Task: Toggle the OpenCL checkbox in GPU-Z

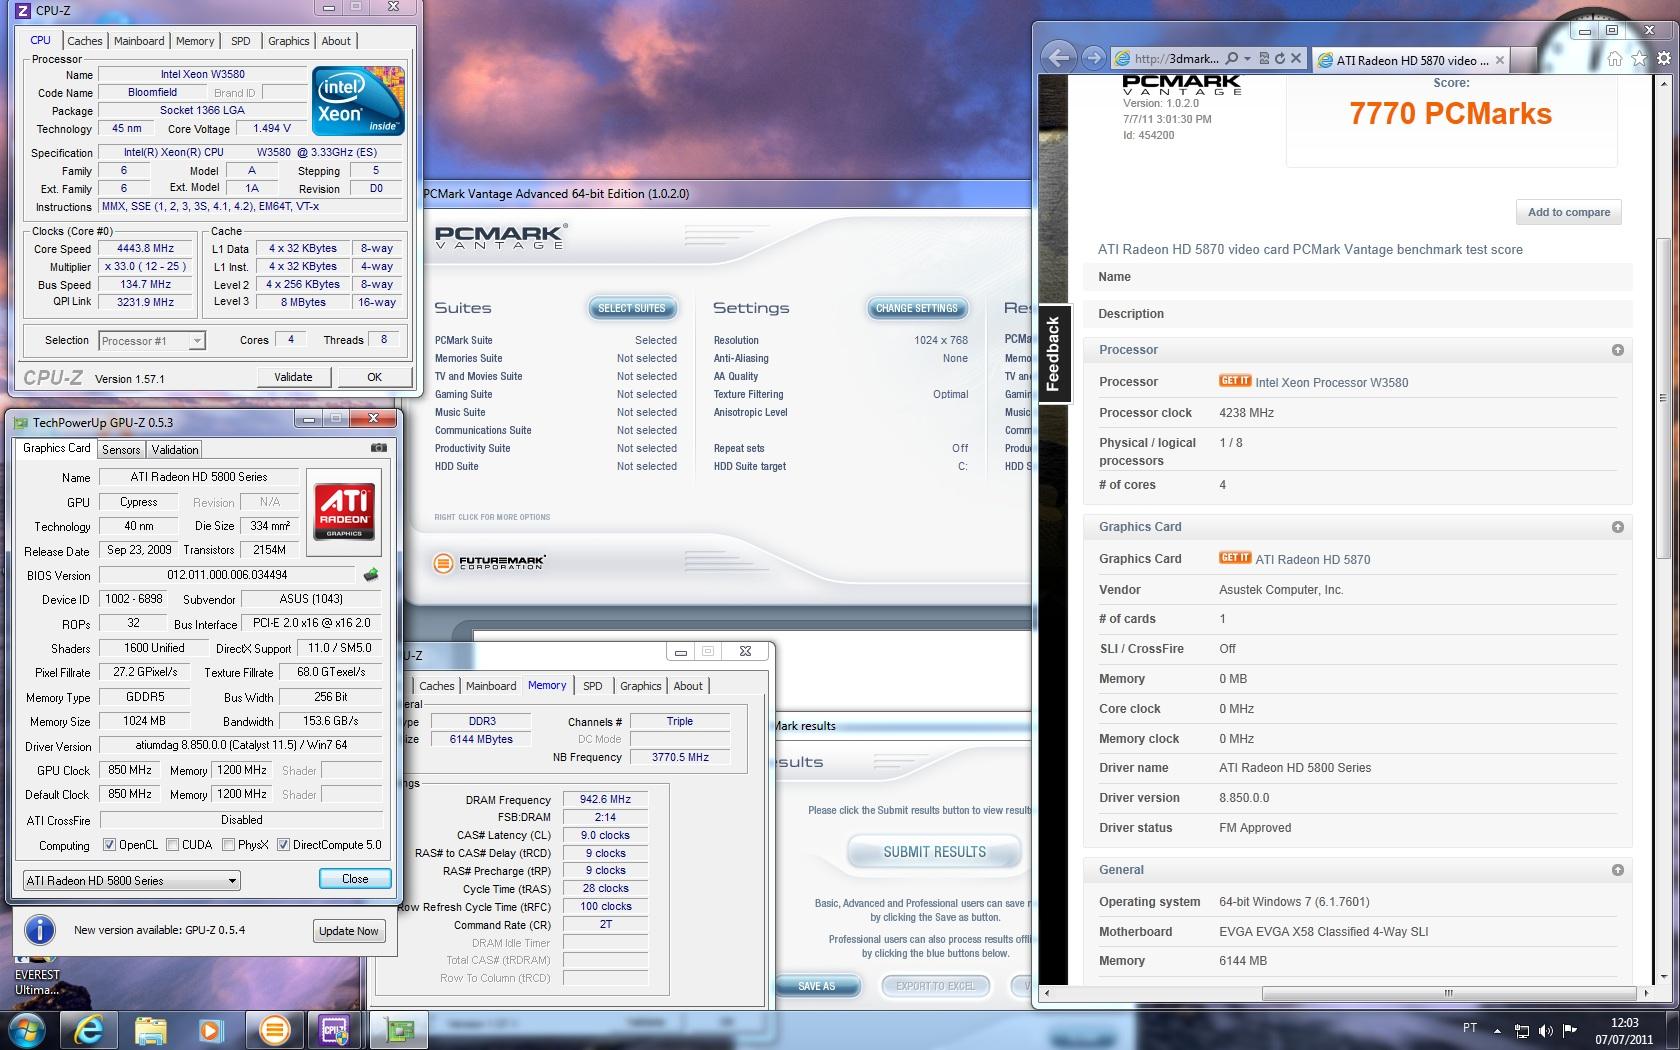Action: pos(110,845)
